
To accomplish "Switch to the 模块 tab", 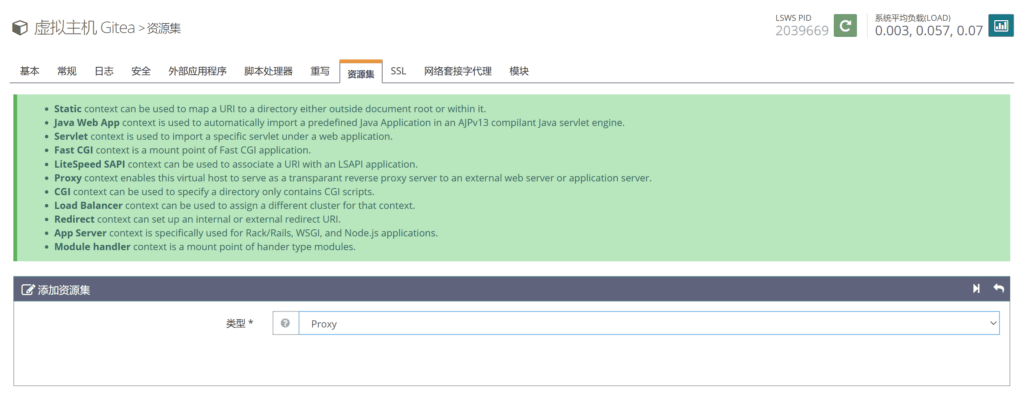I will [519, 72].
